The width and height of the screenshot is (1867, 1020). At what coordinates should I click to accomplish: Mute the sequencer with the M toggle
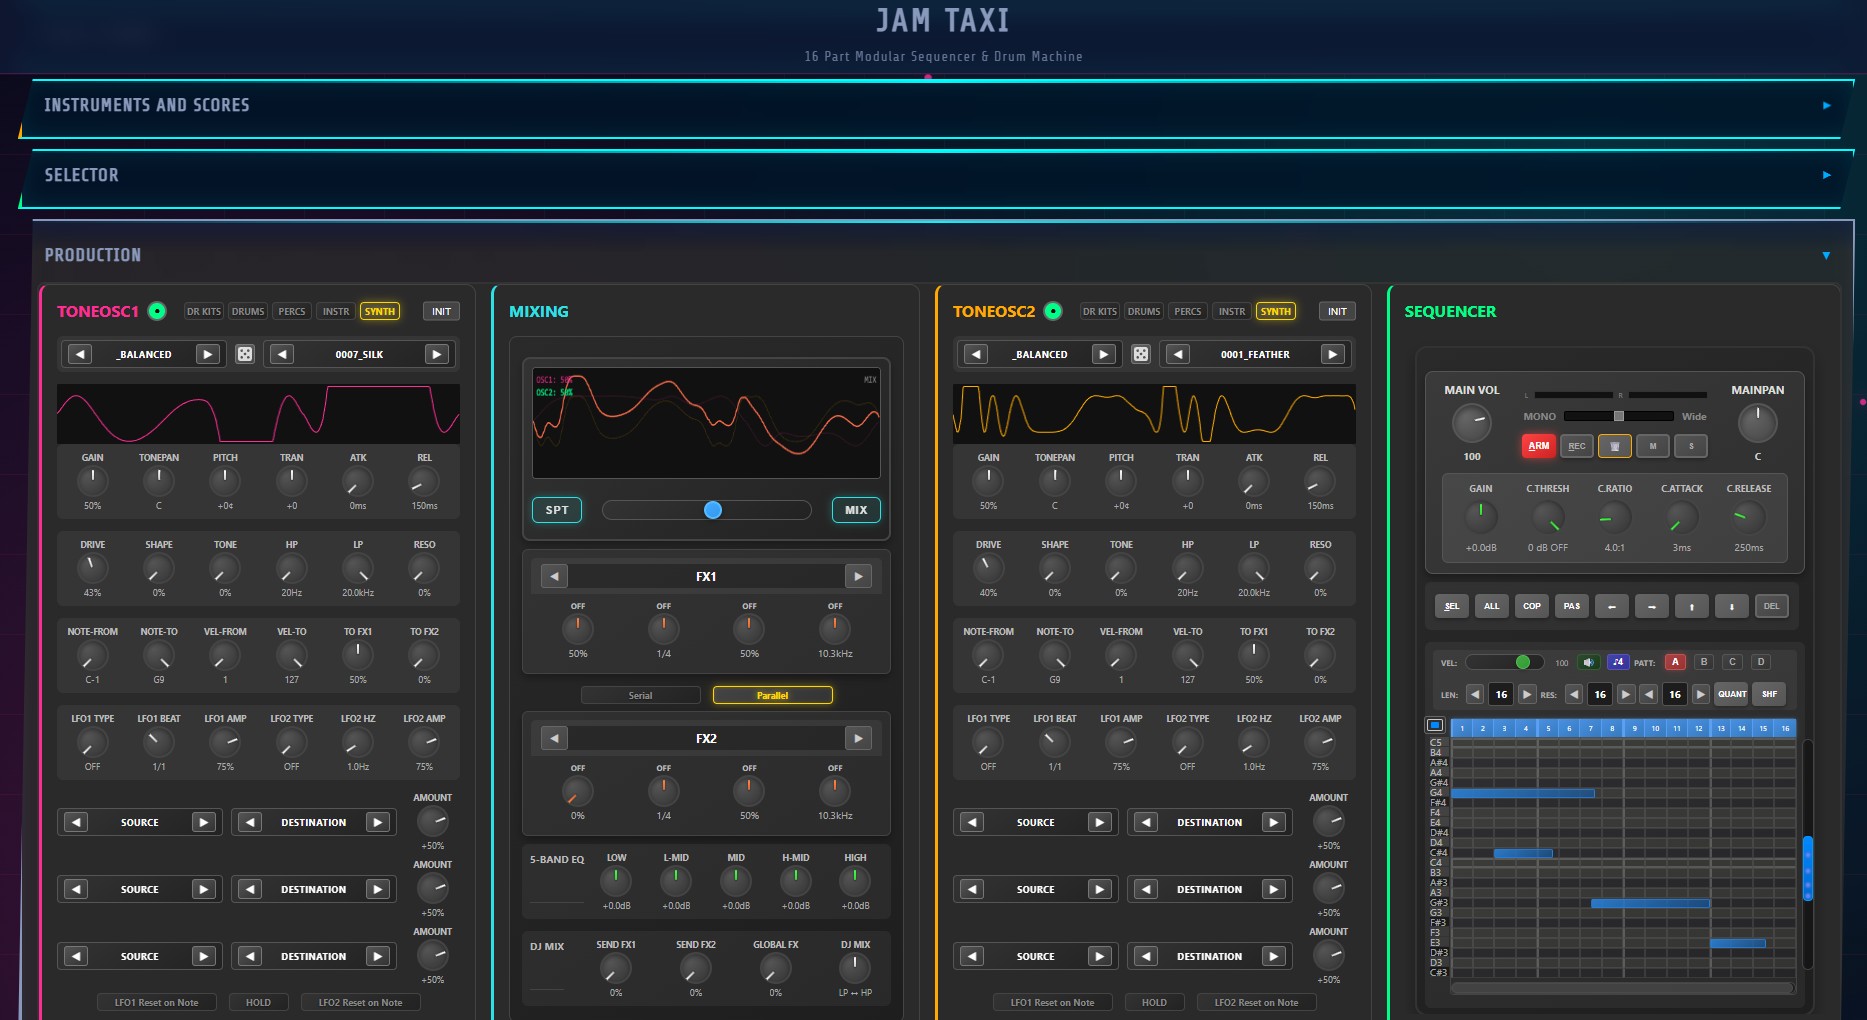pyautogui.click(x=1652, y=446)
